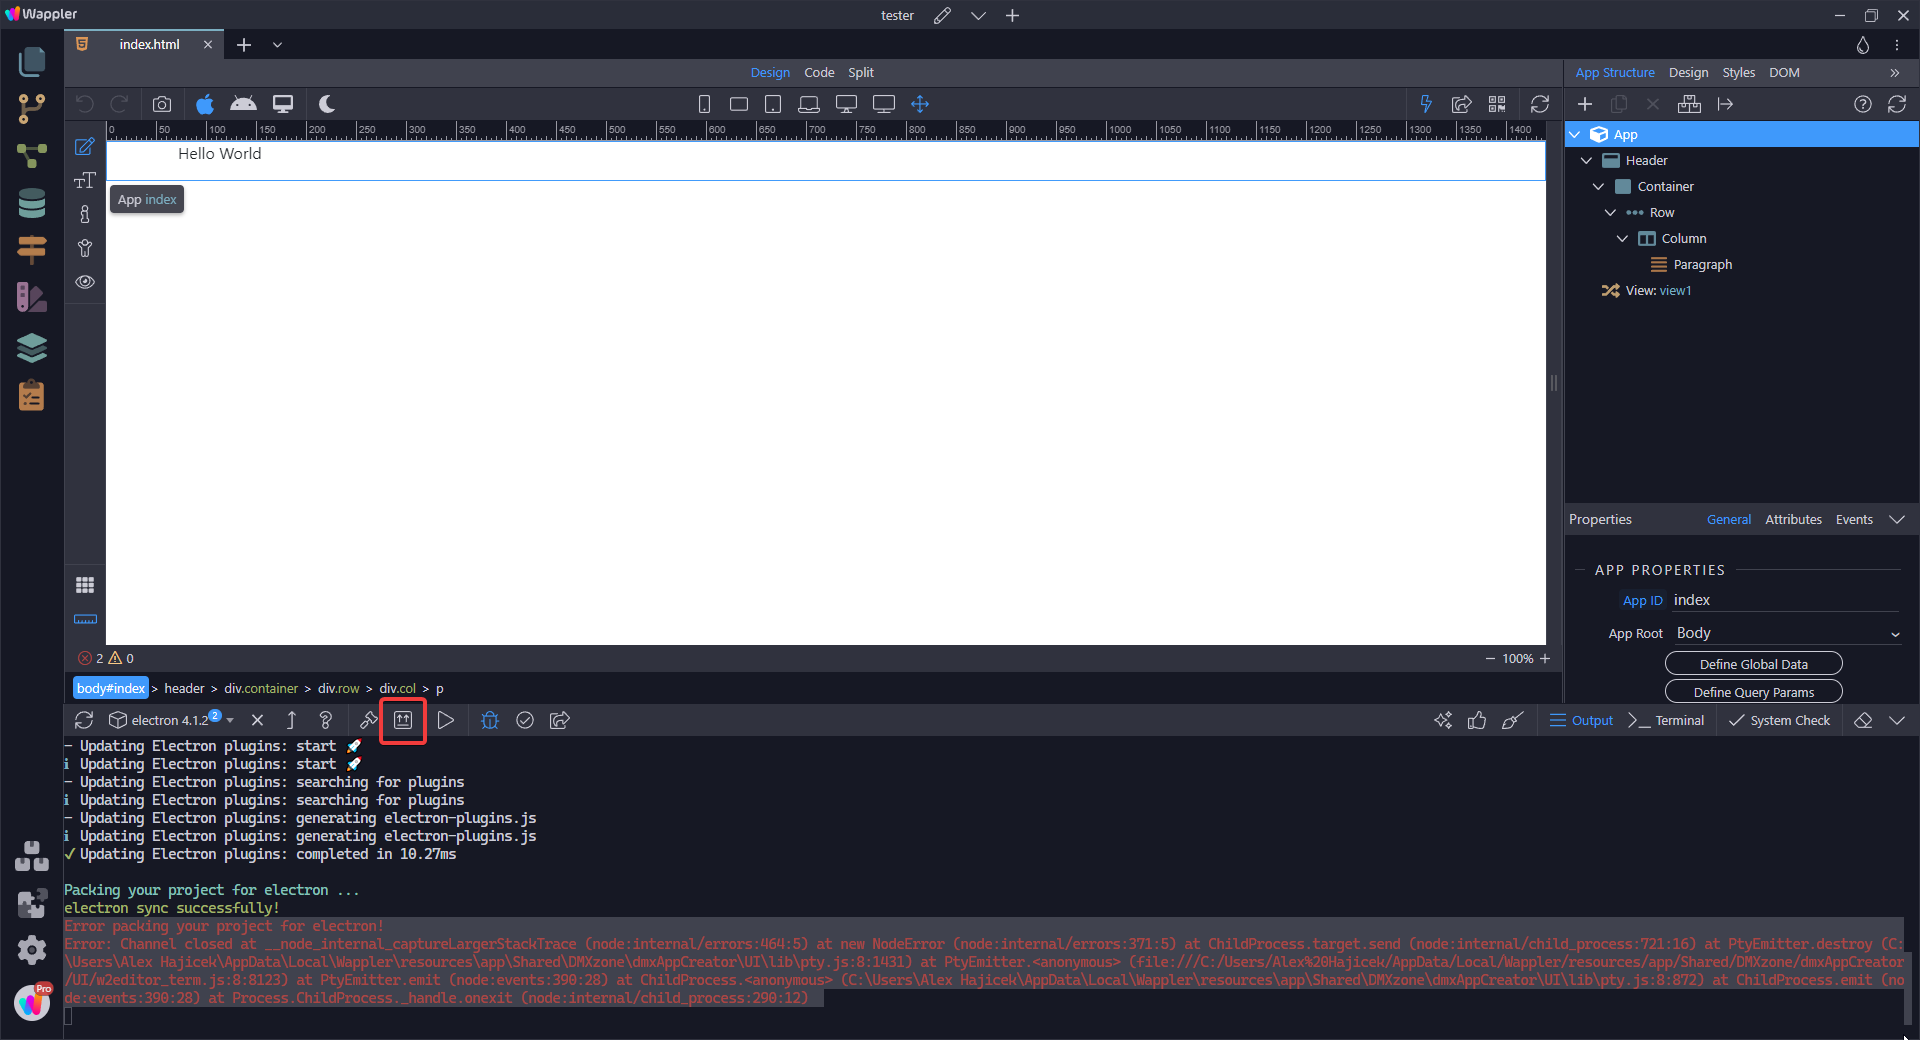This screenshot has height=1040, width=1920.
Task: Open the Routing Manager sidebar icon
Action: click(32, 250)
